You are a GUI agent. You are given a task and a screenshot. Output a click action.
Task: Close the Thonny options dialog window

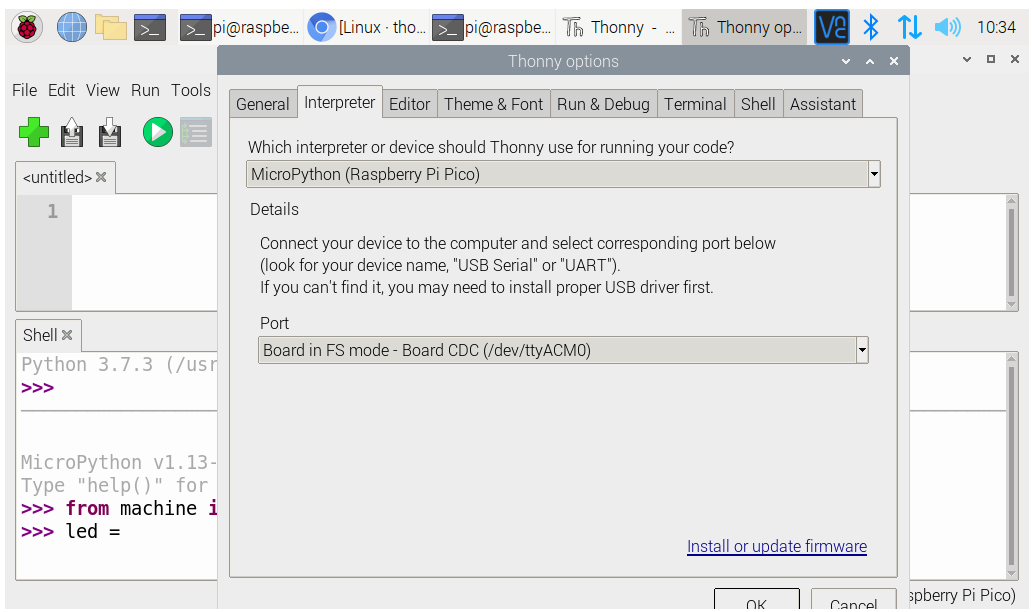pyautogui.click(x=894, y=61)
